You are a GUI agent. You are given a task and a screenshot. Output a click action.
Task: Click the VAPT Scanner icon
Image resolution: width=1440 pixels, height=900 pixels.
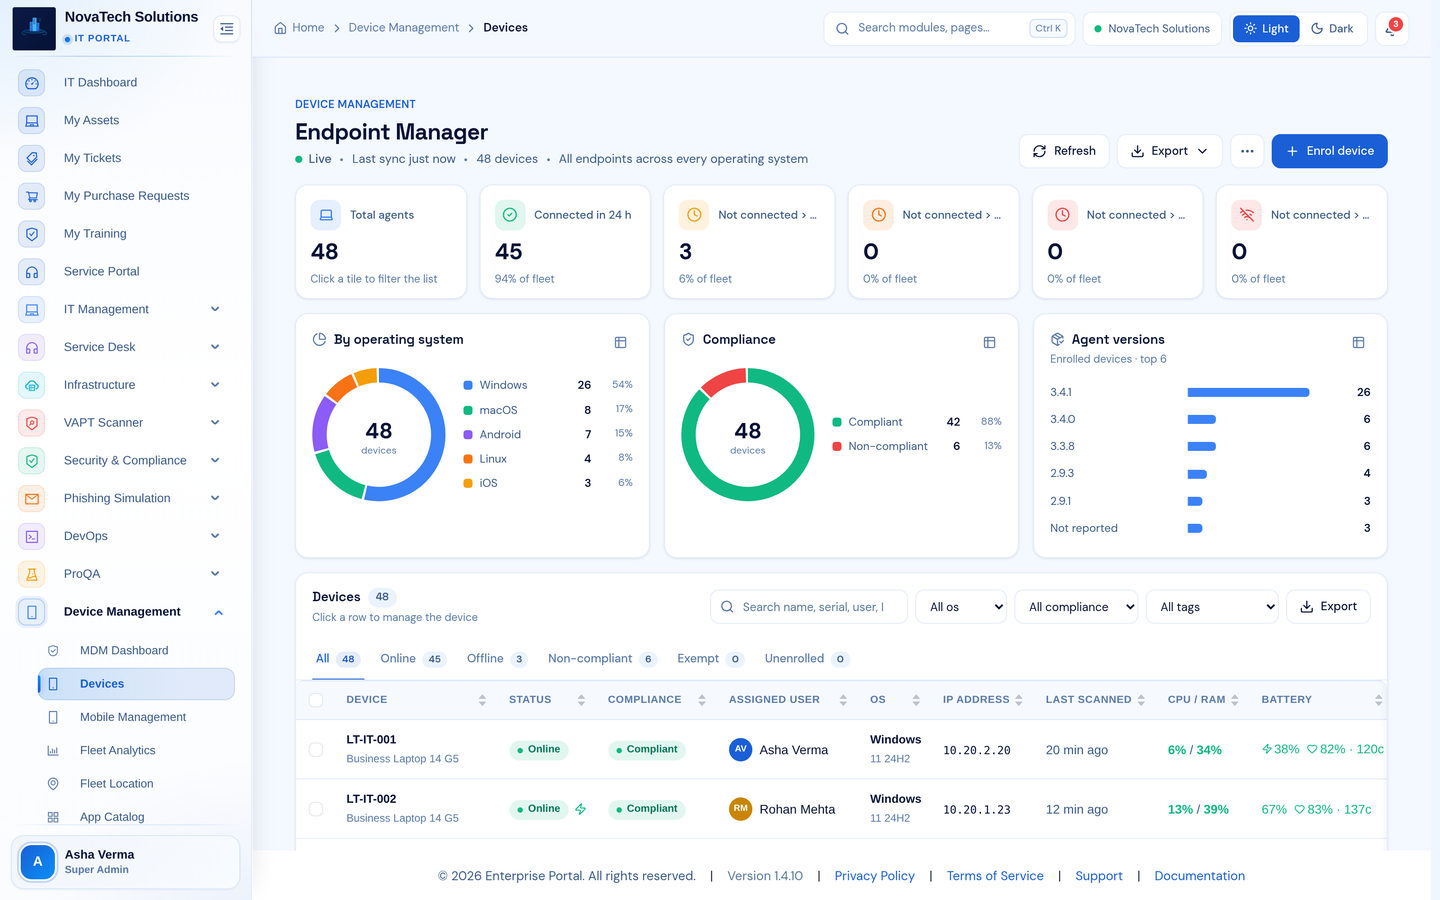tap(32, 423)
